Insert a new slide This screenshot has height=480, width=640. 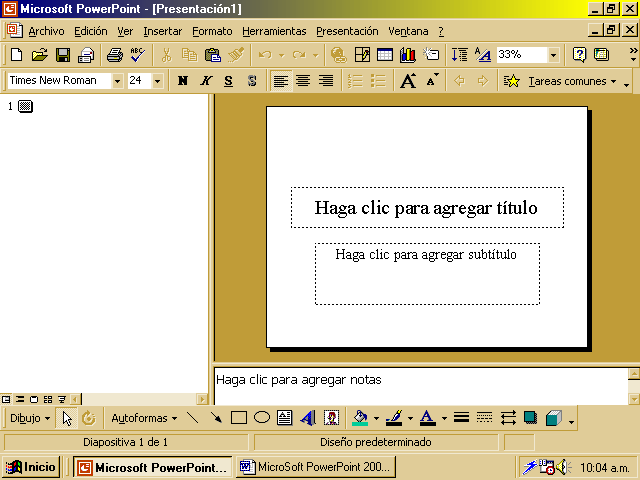point(431,55)
